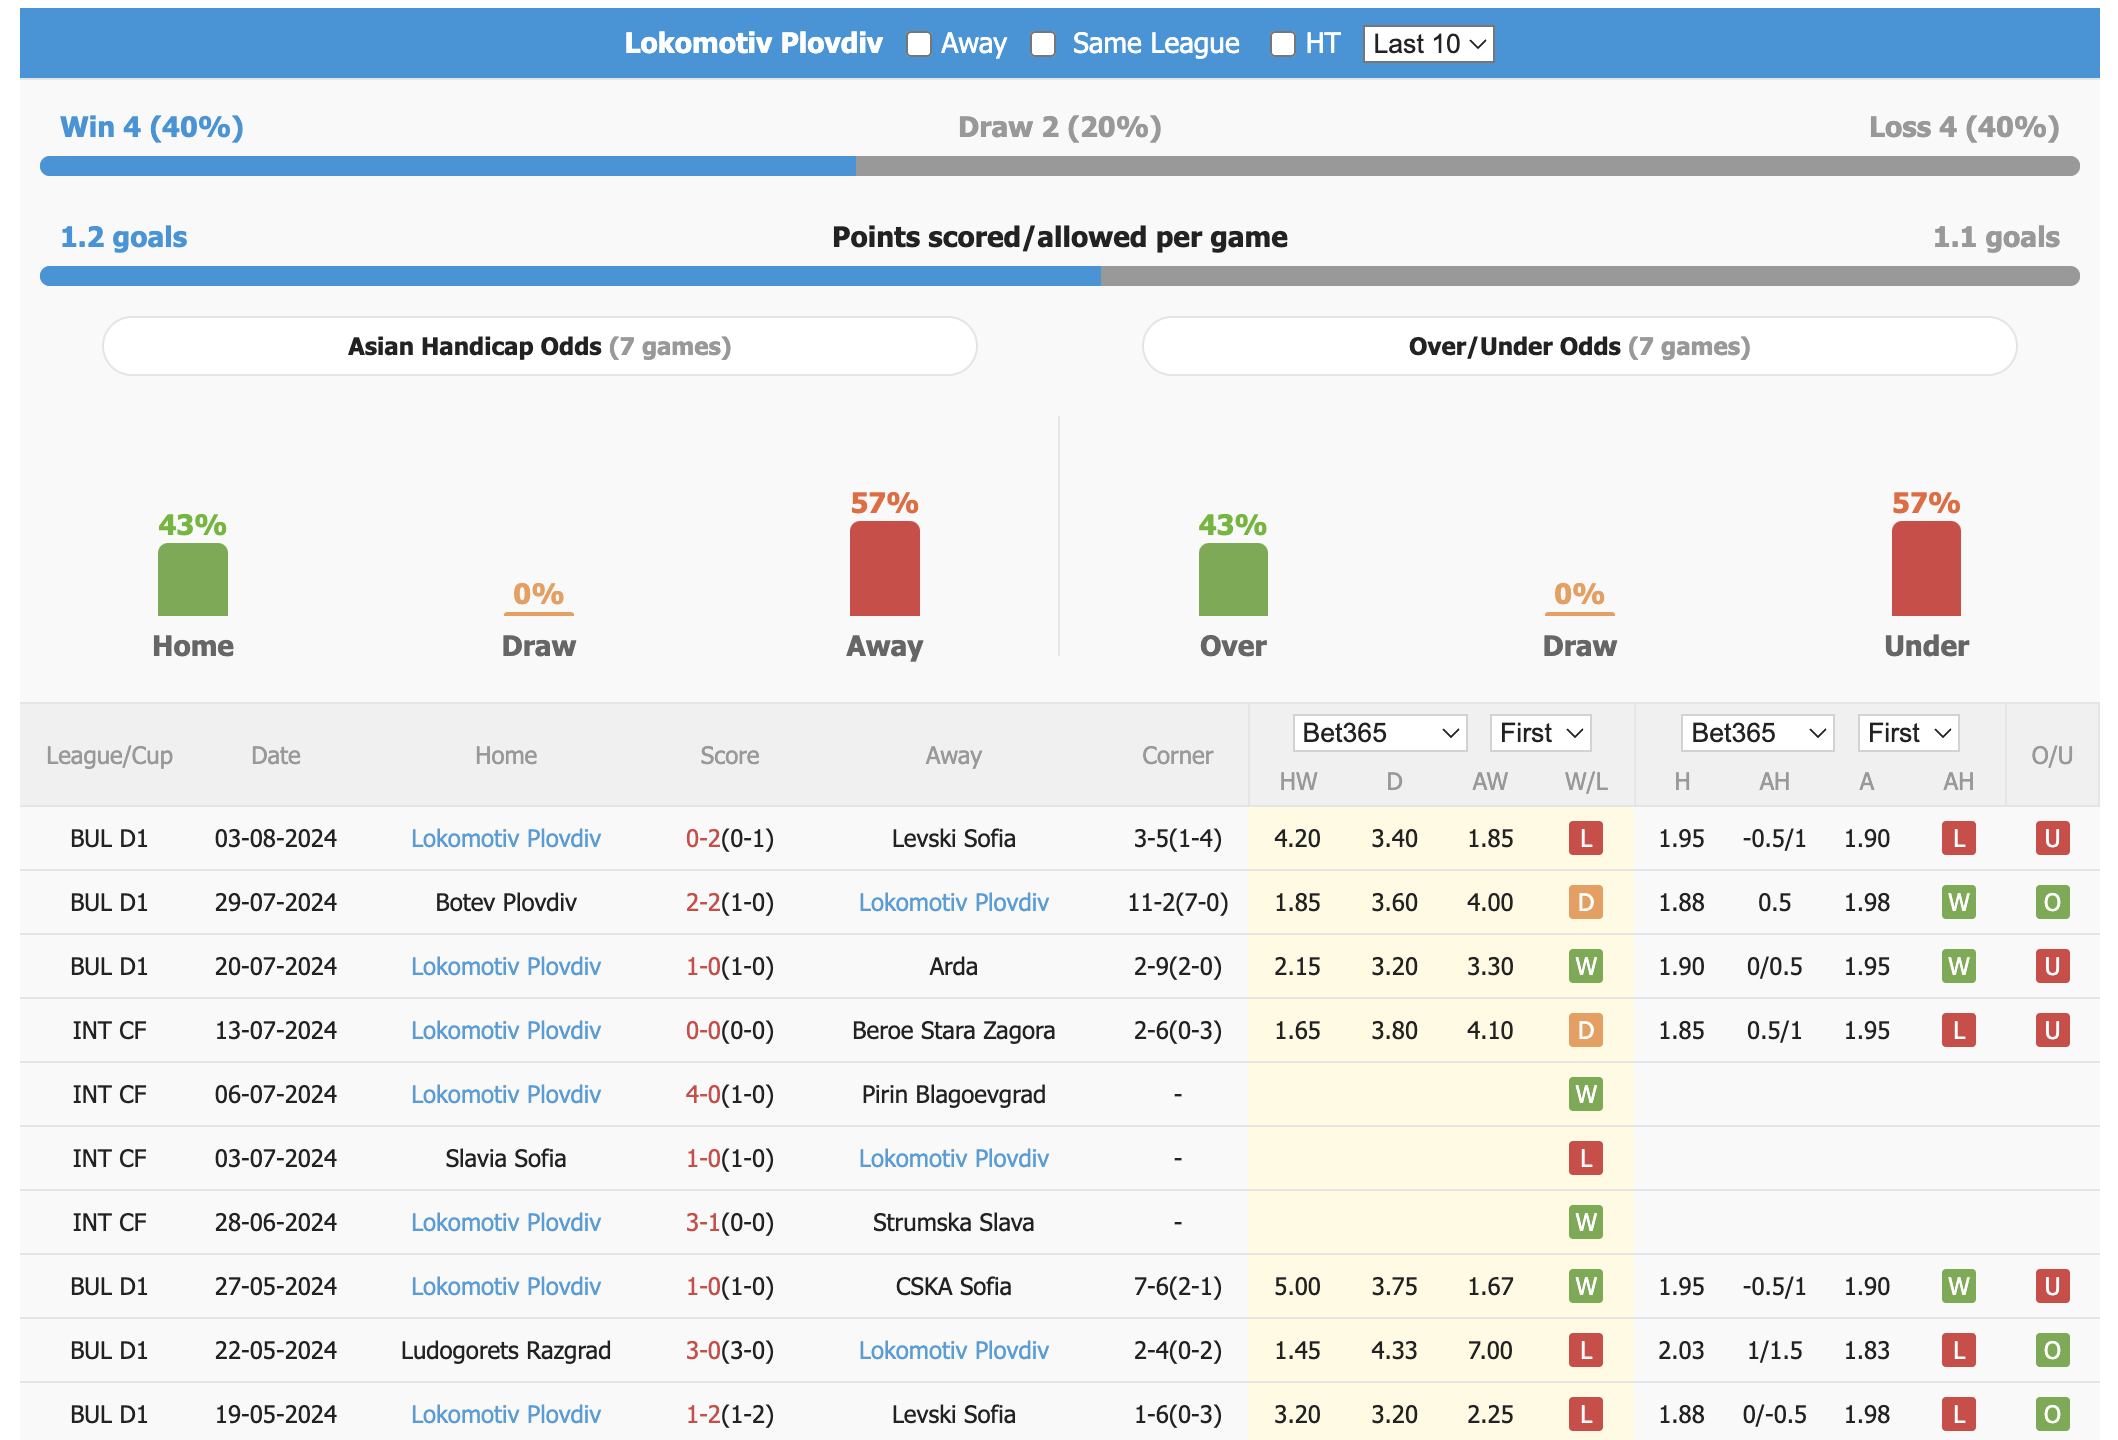Click handicap value 1/1.5
The height and width of the screenshot is (1440, 2118).
pos(1775,1350)
